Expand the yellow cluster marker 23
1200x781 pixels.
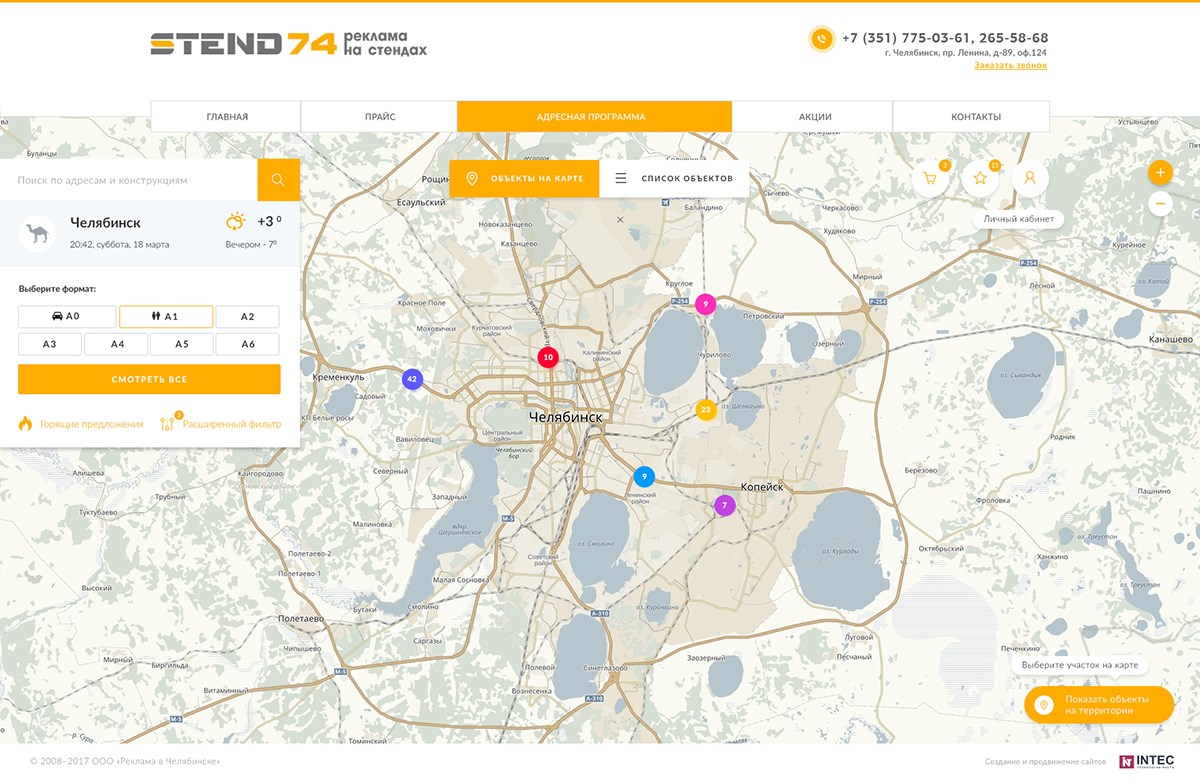(x=705, y=409)
